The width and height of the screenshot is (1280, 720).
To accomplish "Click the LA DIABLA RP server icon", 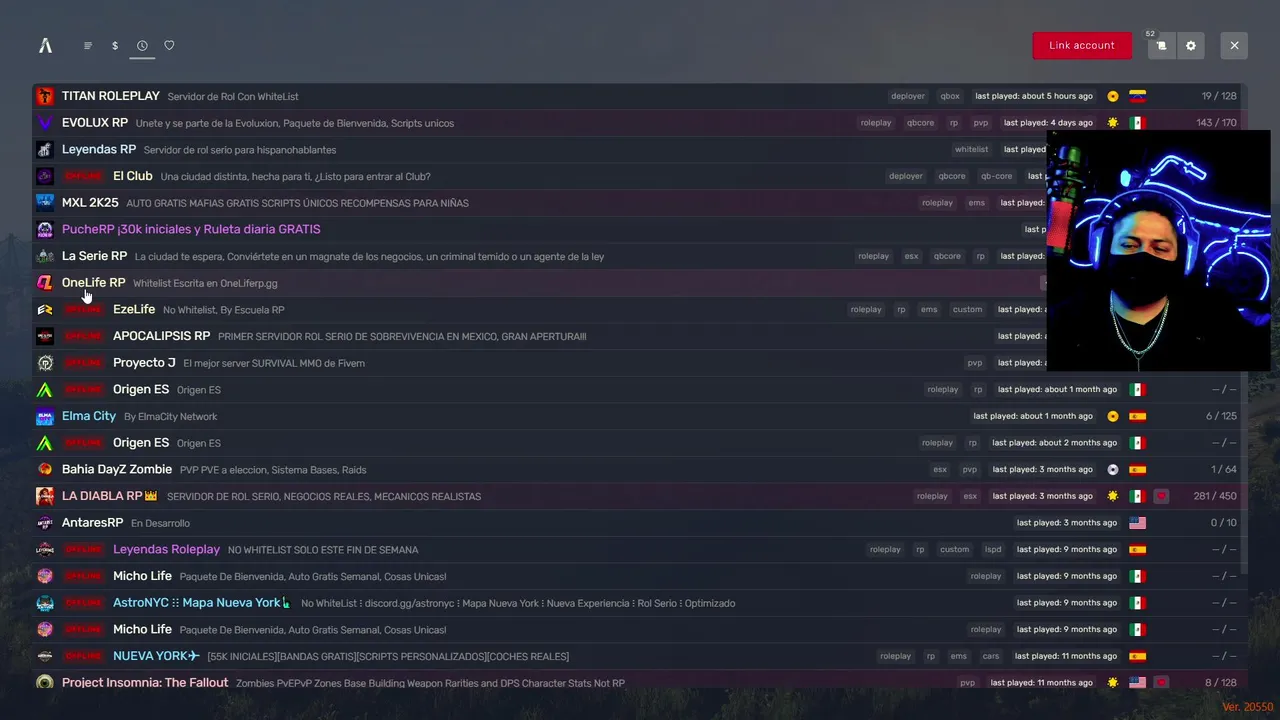I will 45,496.
